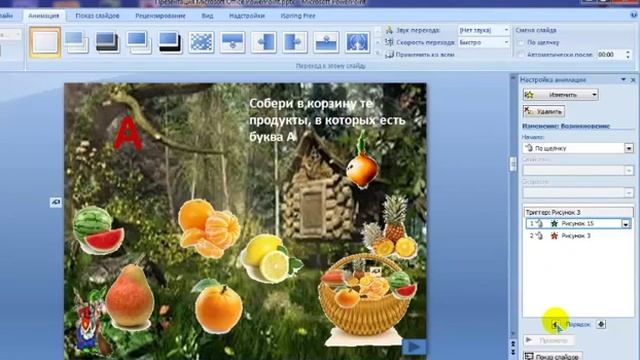Open dropdown arrow of Рисунок 15 effect
Image resolution: width=640 pixels, height=360 pixels.
[x=626, y=224]
